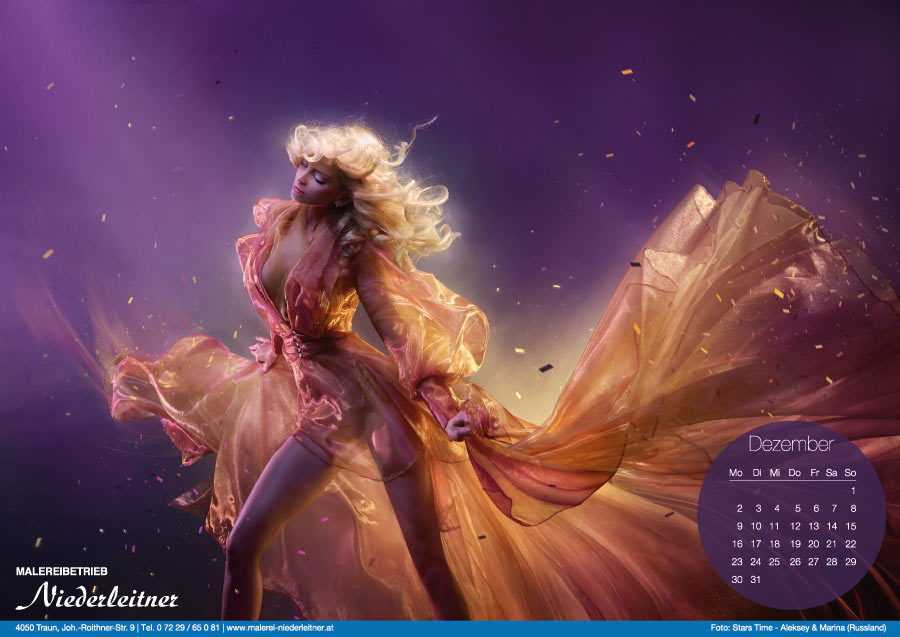
Task: Click calendar date 5
Action: (797, 508)
